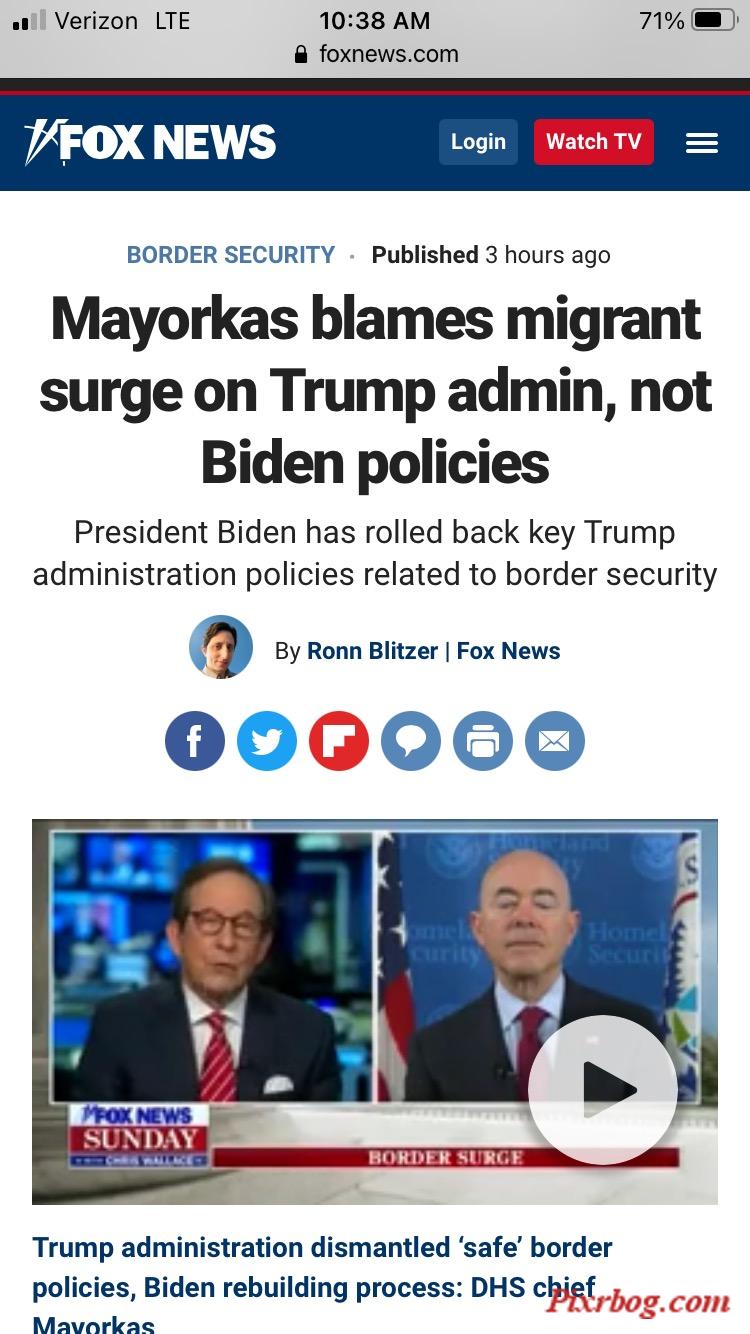Email article using envelope icon
This screenshot has width=750, height=1334.
tap(555, 741)
